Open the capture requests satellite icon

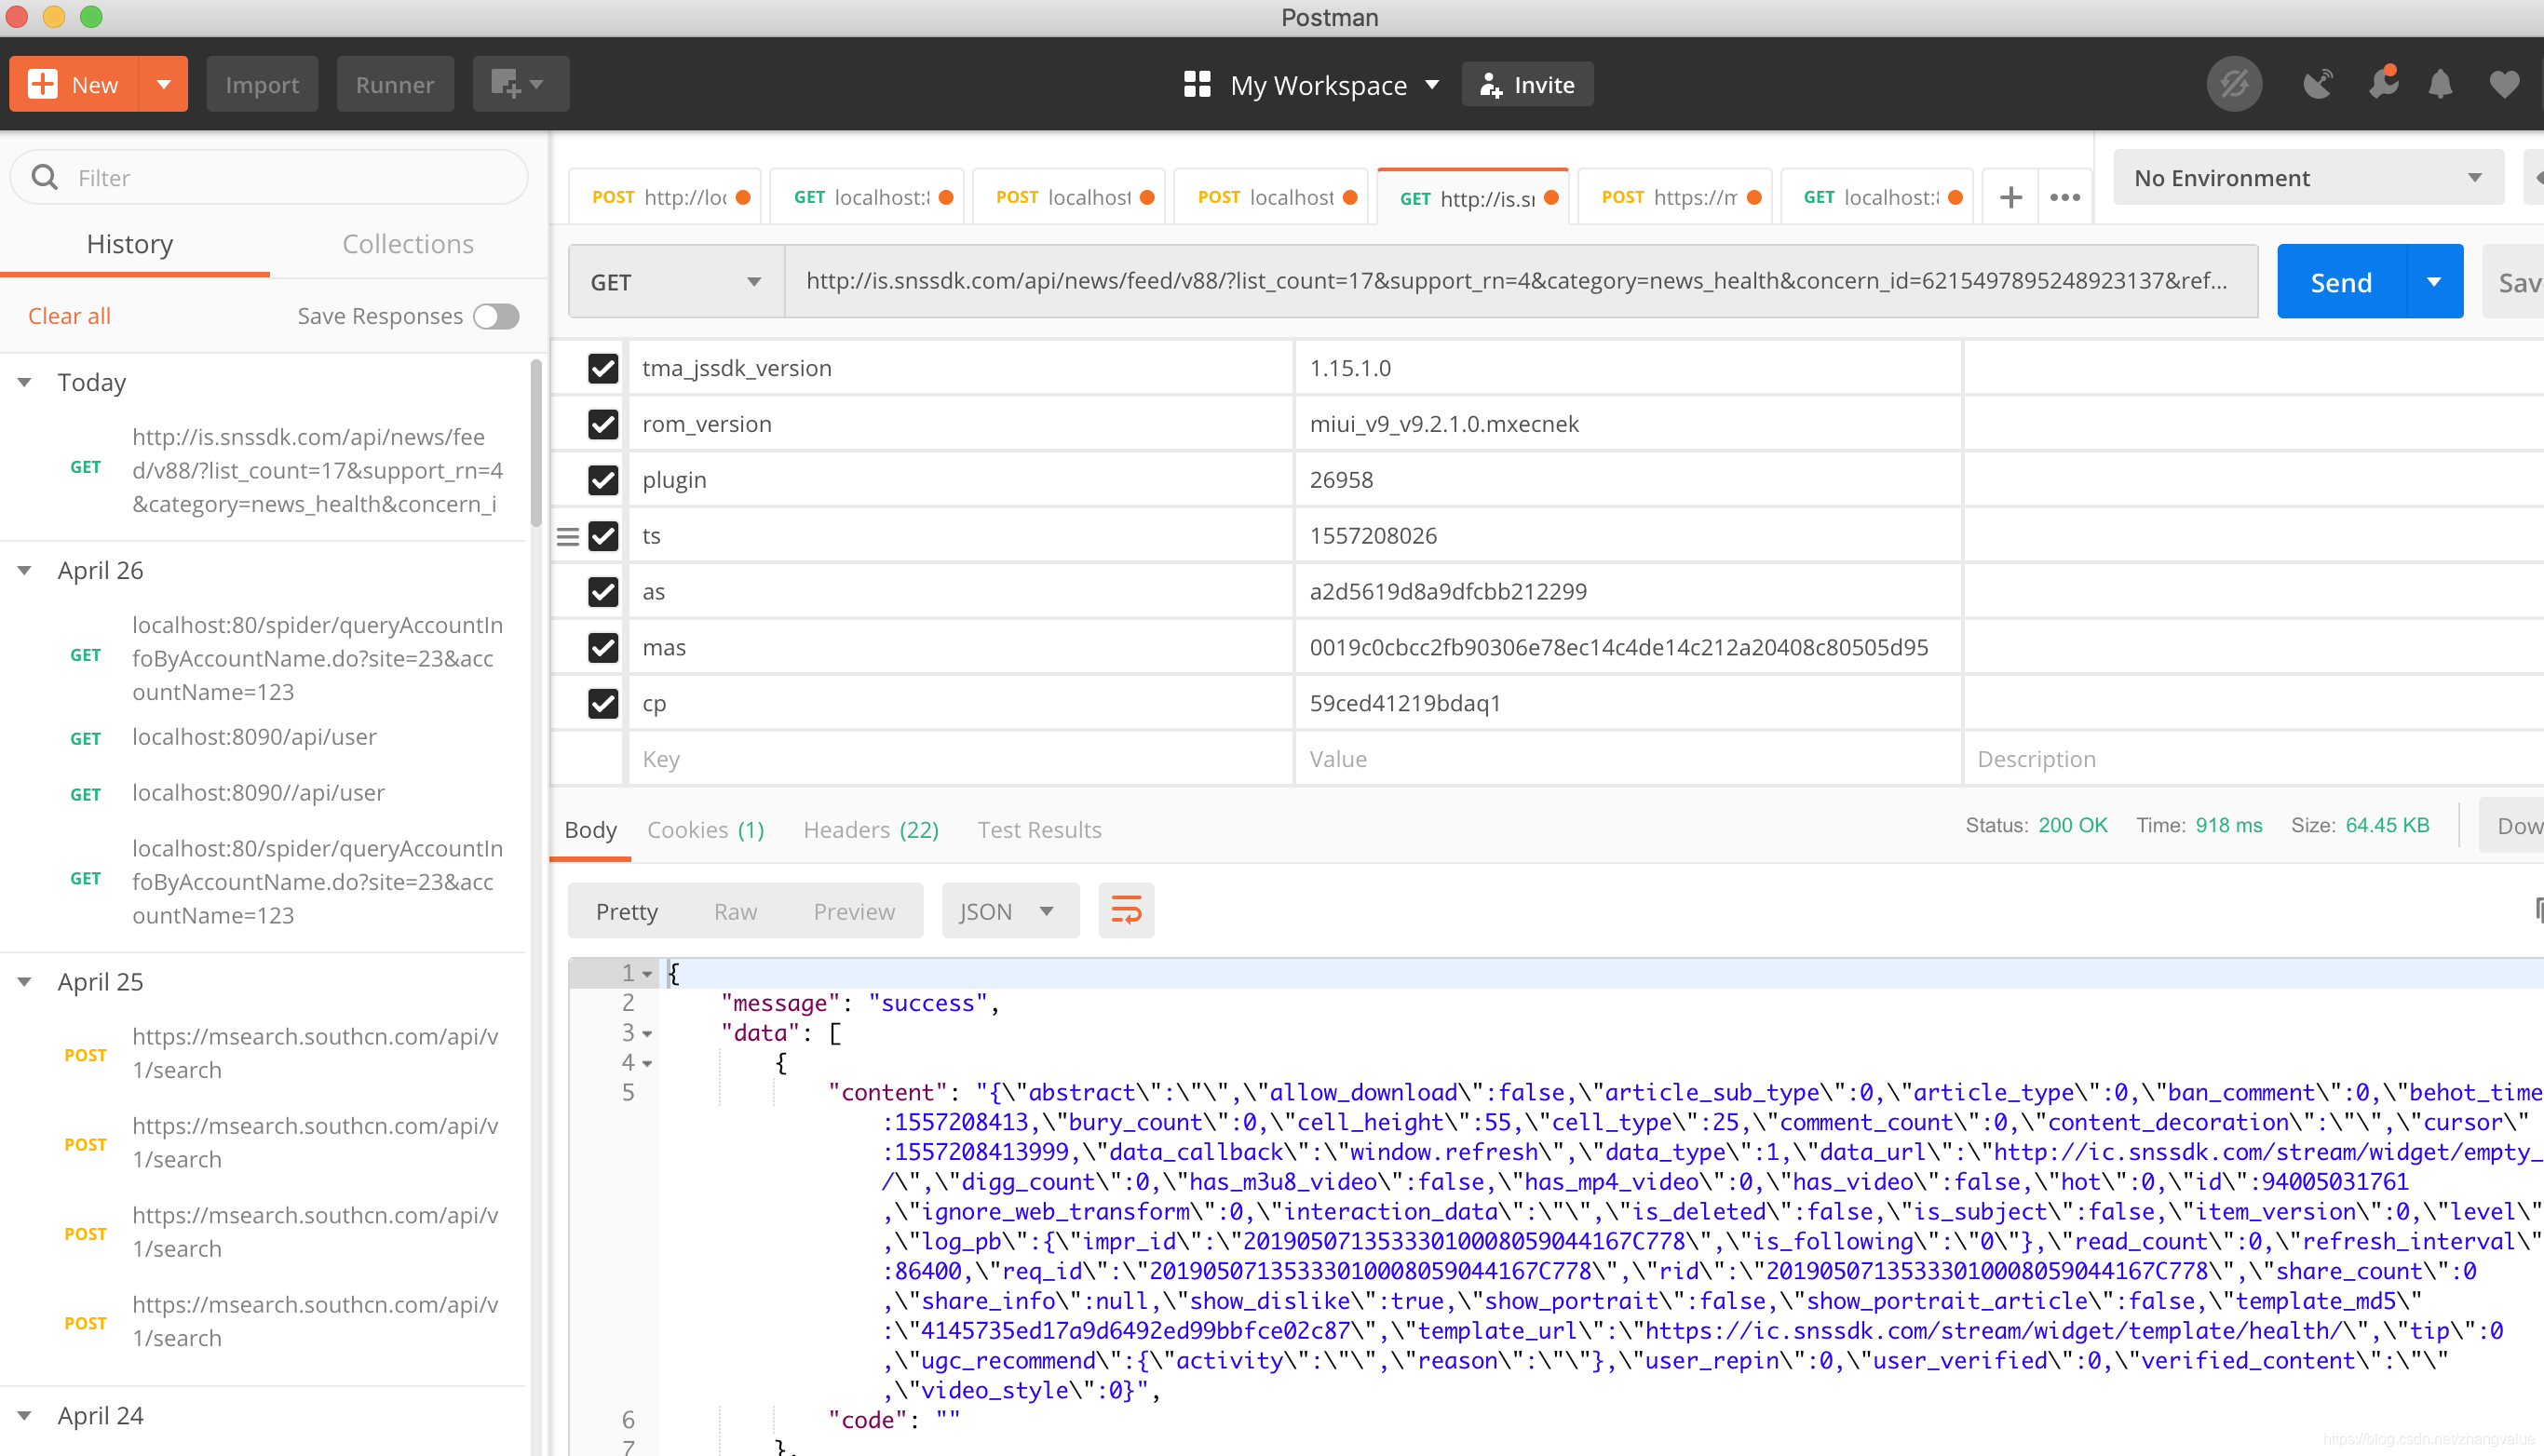tap(2318, 84)
